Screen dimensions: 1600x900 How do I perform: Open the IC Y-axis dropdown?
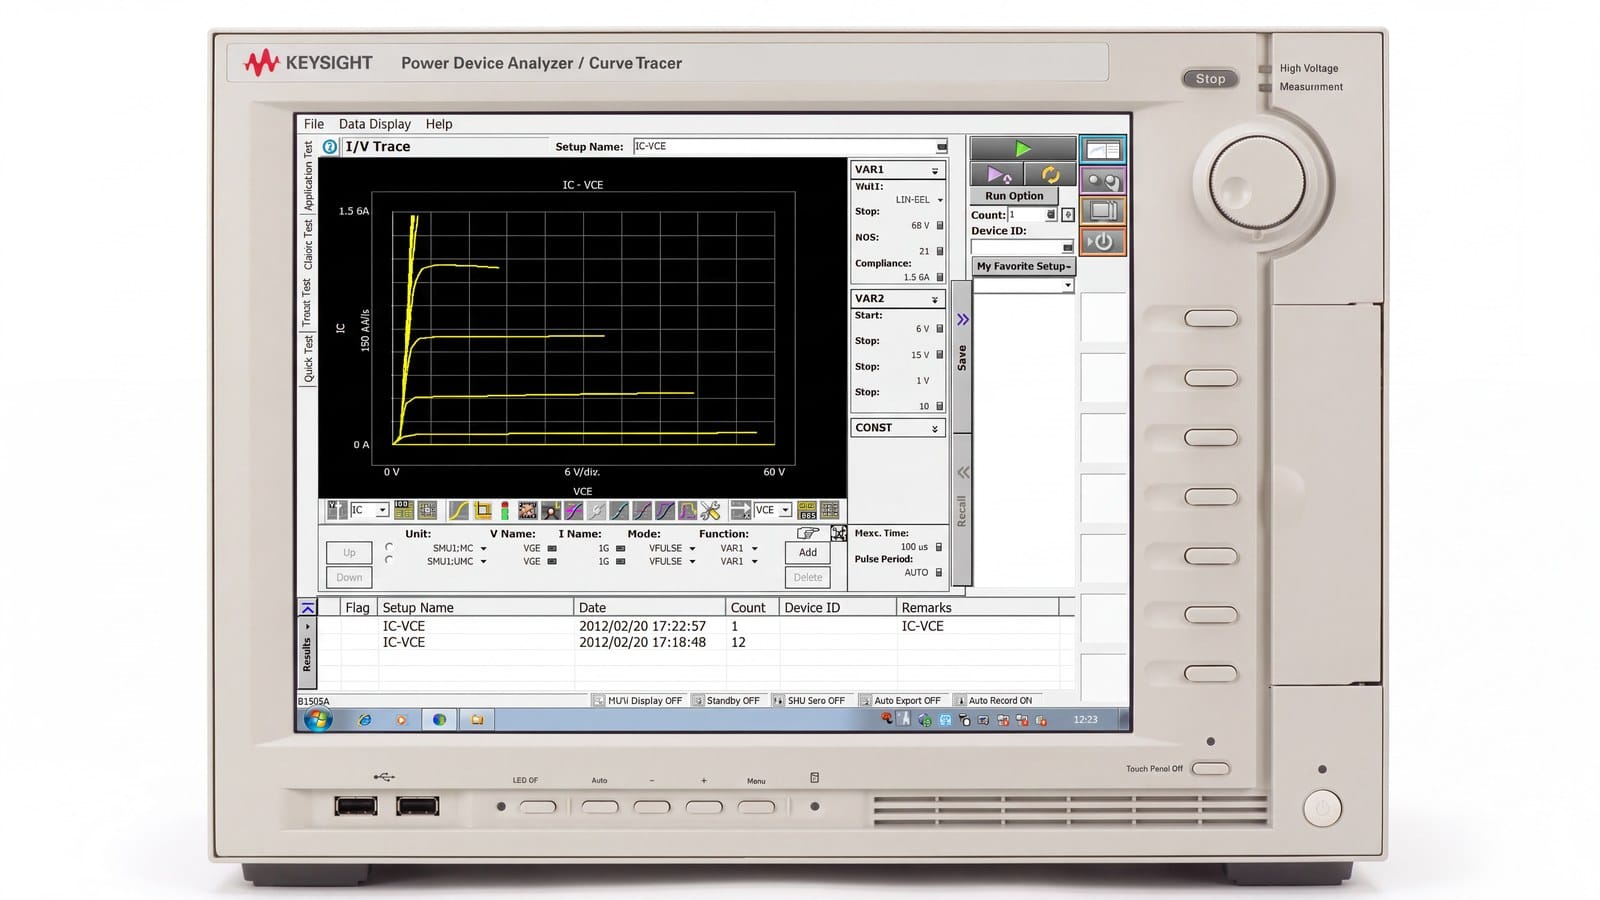point(382,511)
